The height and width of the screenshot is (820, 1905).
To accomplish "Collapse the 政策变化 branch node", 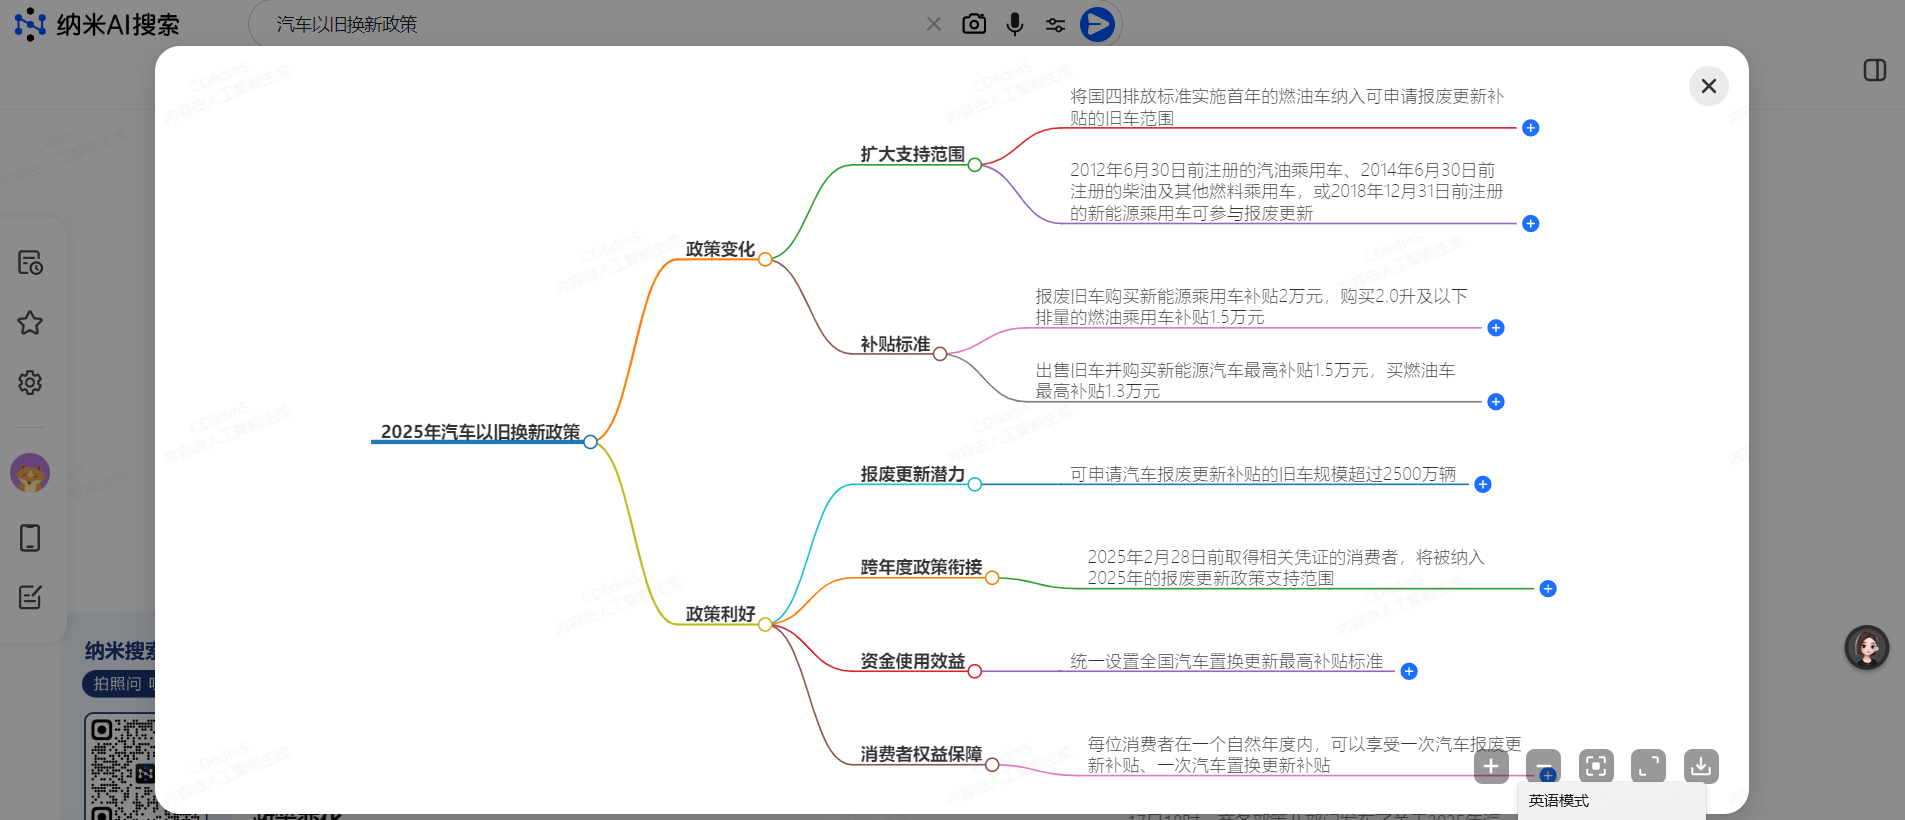I will click(765, 259).
